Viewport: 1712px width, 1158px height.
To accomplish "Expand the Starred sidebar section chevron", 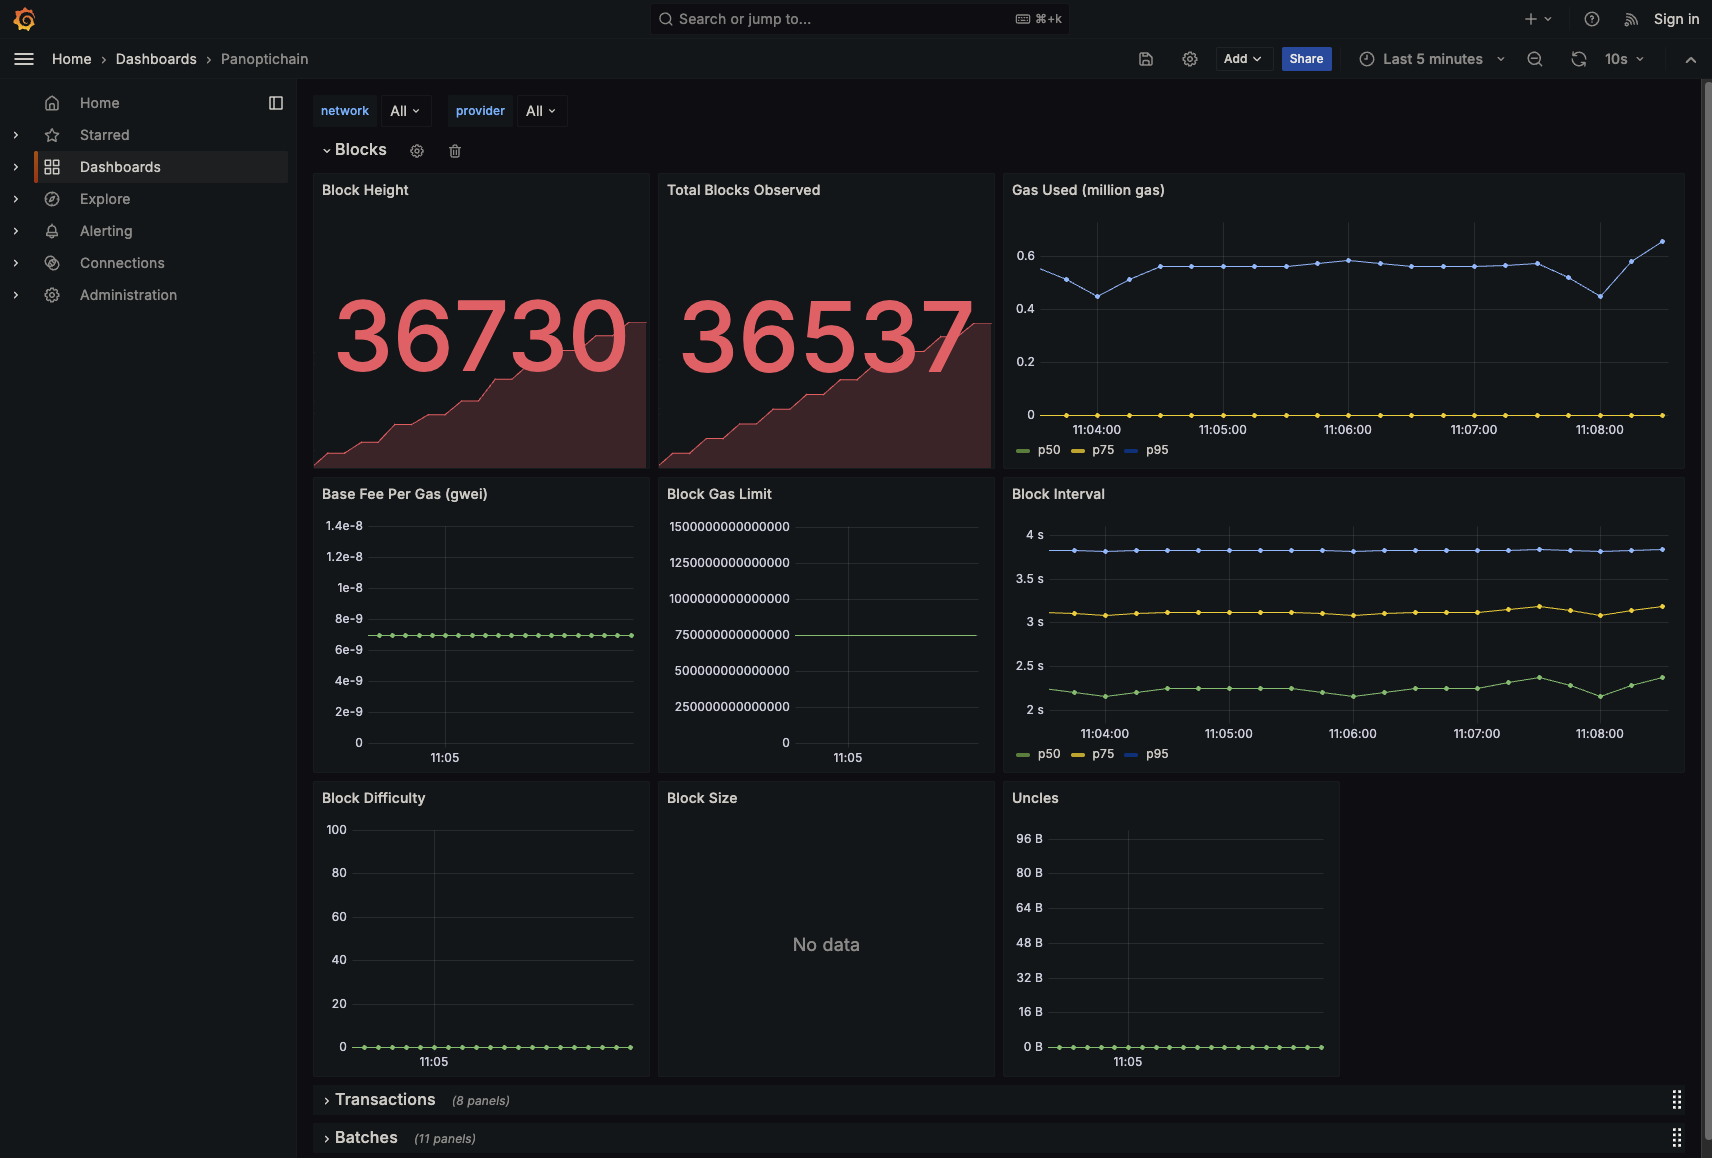I will click(16, 135).
